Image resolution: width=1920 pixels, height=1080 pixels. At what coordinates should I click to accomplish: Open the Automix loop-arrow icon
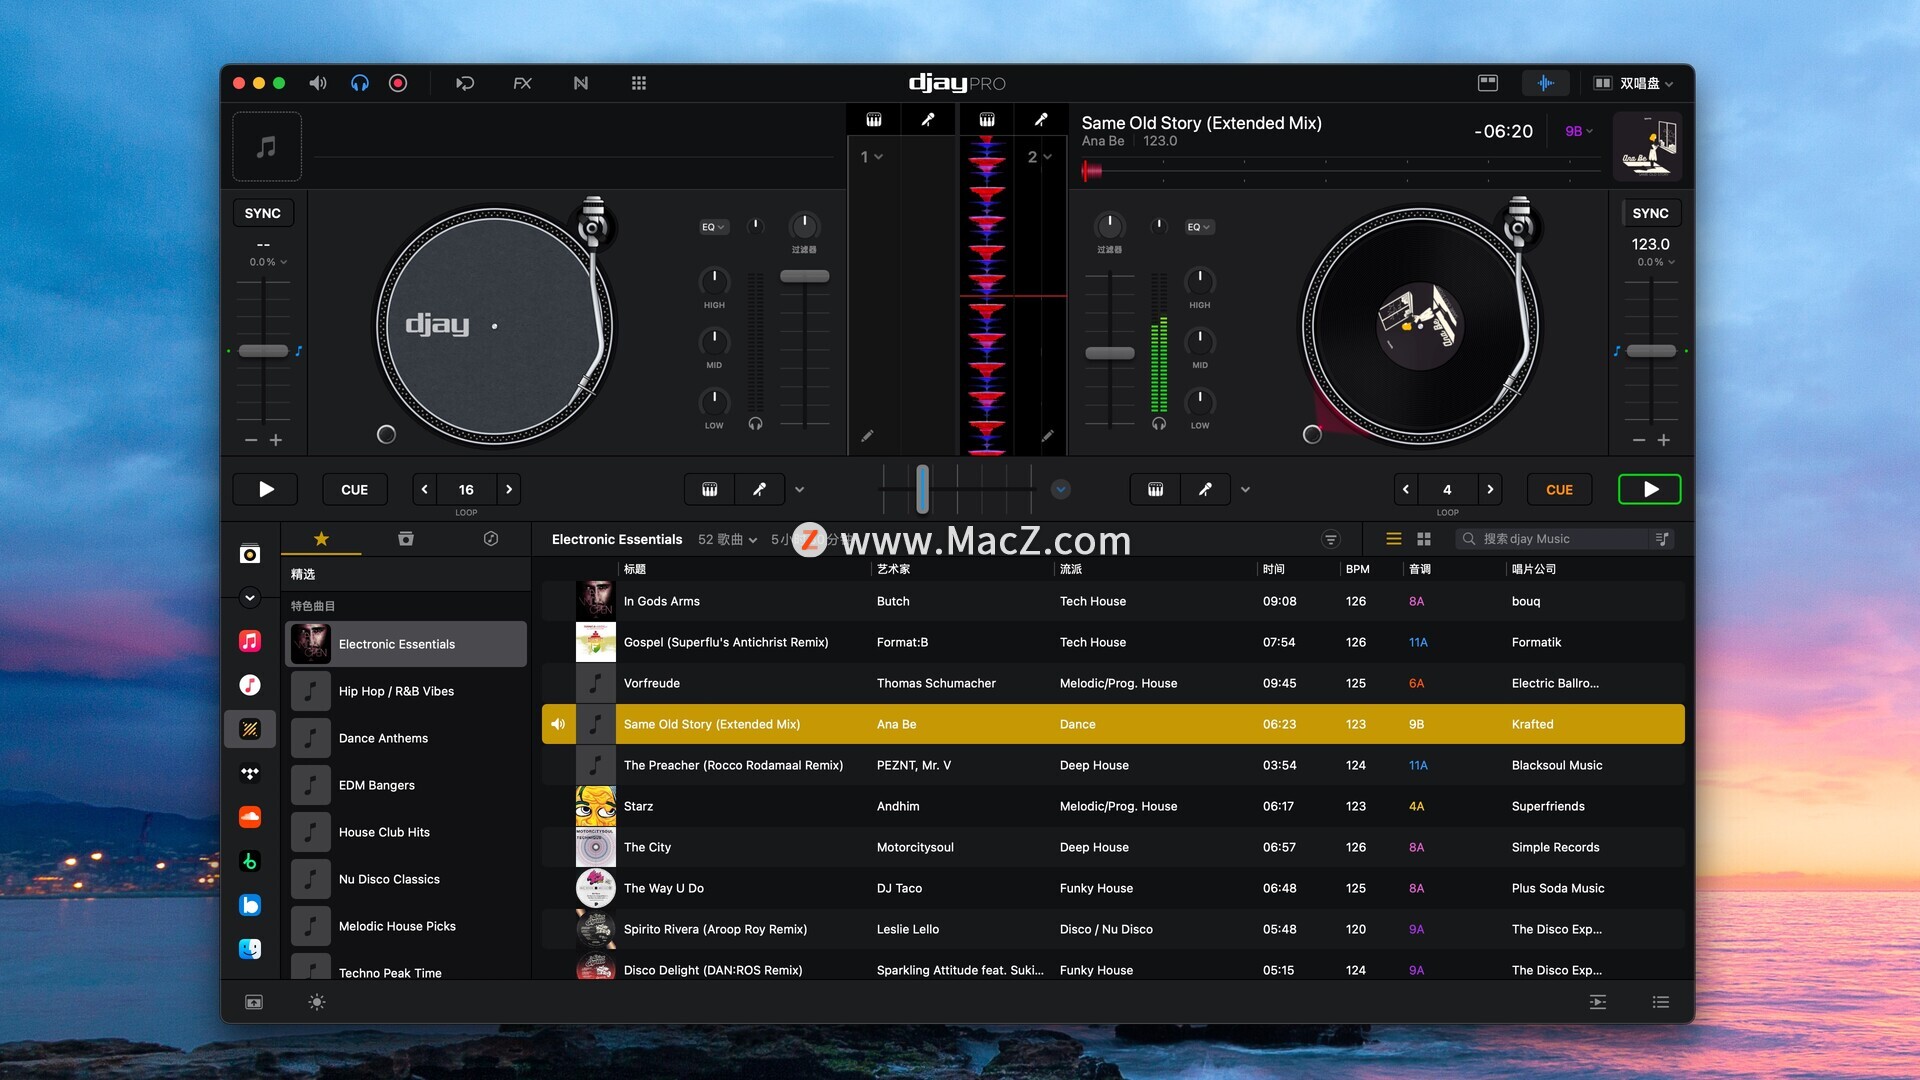pyautogui.click(x=465, y=83)
